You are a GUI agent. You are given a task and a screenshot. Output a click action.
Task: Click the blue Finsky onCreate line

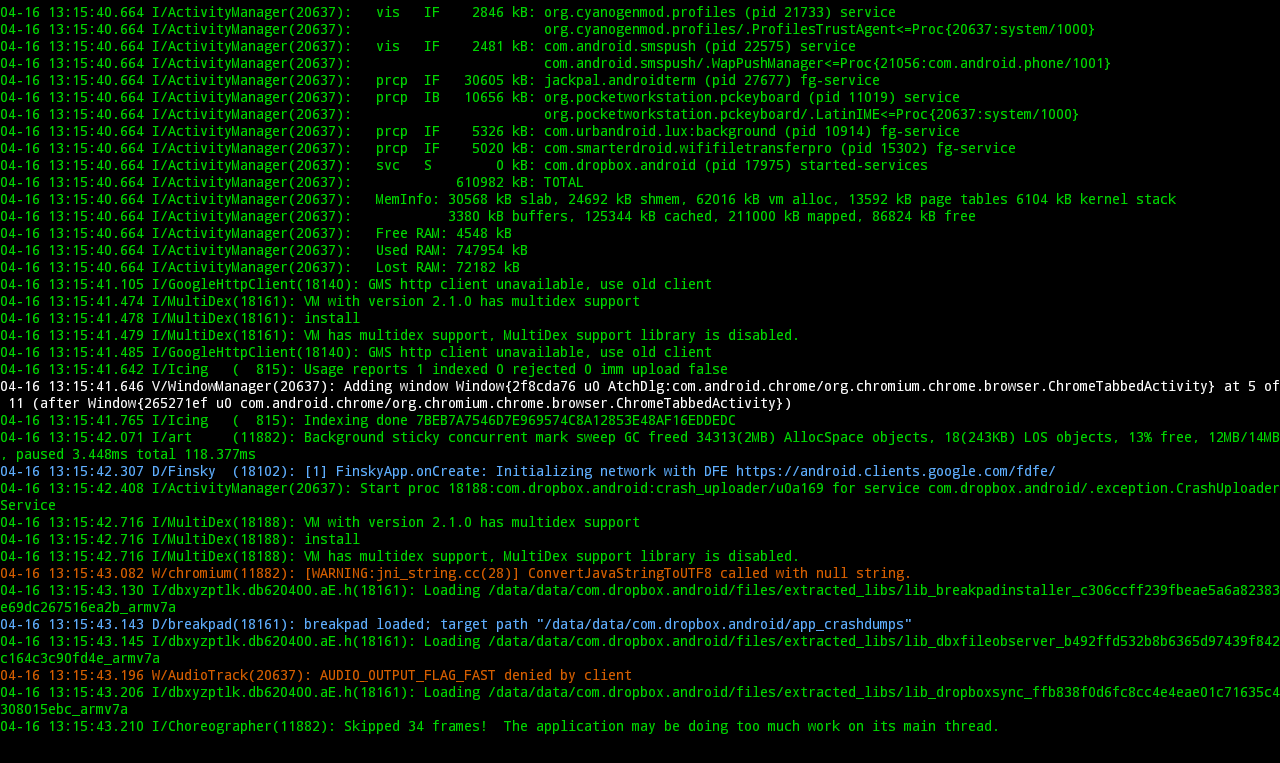pos(528,472)
